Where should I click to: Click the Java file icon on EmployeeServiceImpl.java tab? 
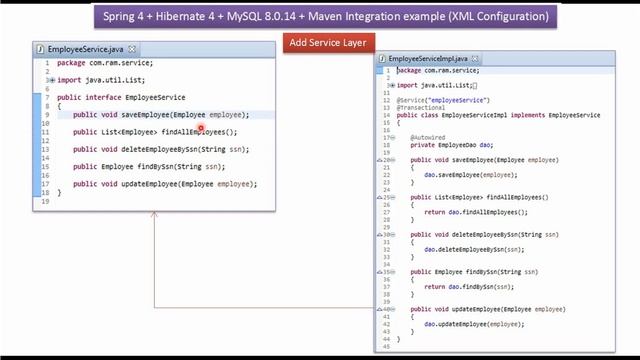[x=382, y=59]
